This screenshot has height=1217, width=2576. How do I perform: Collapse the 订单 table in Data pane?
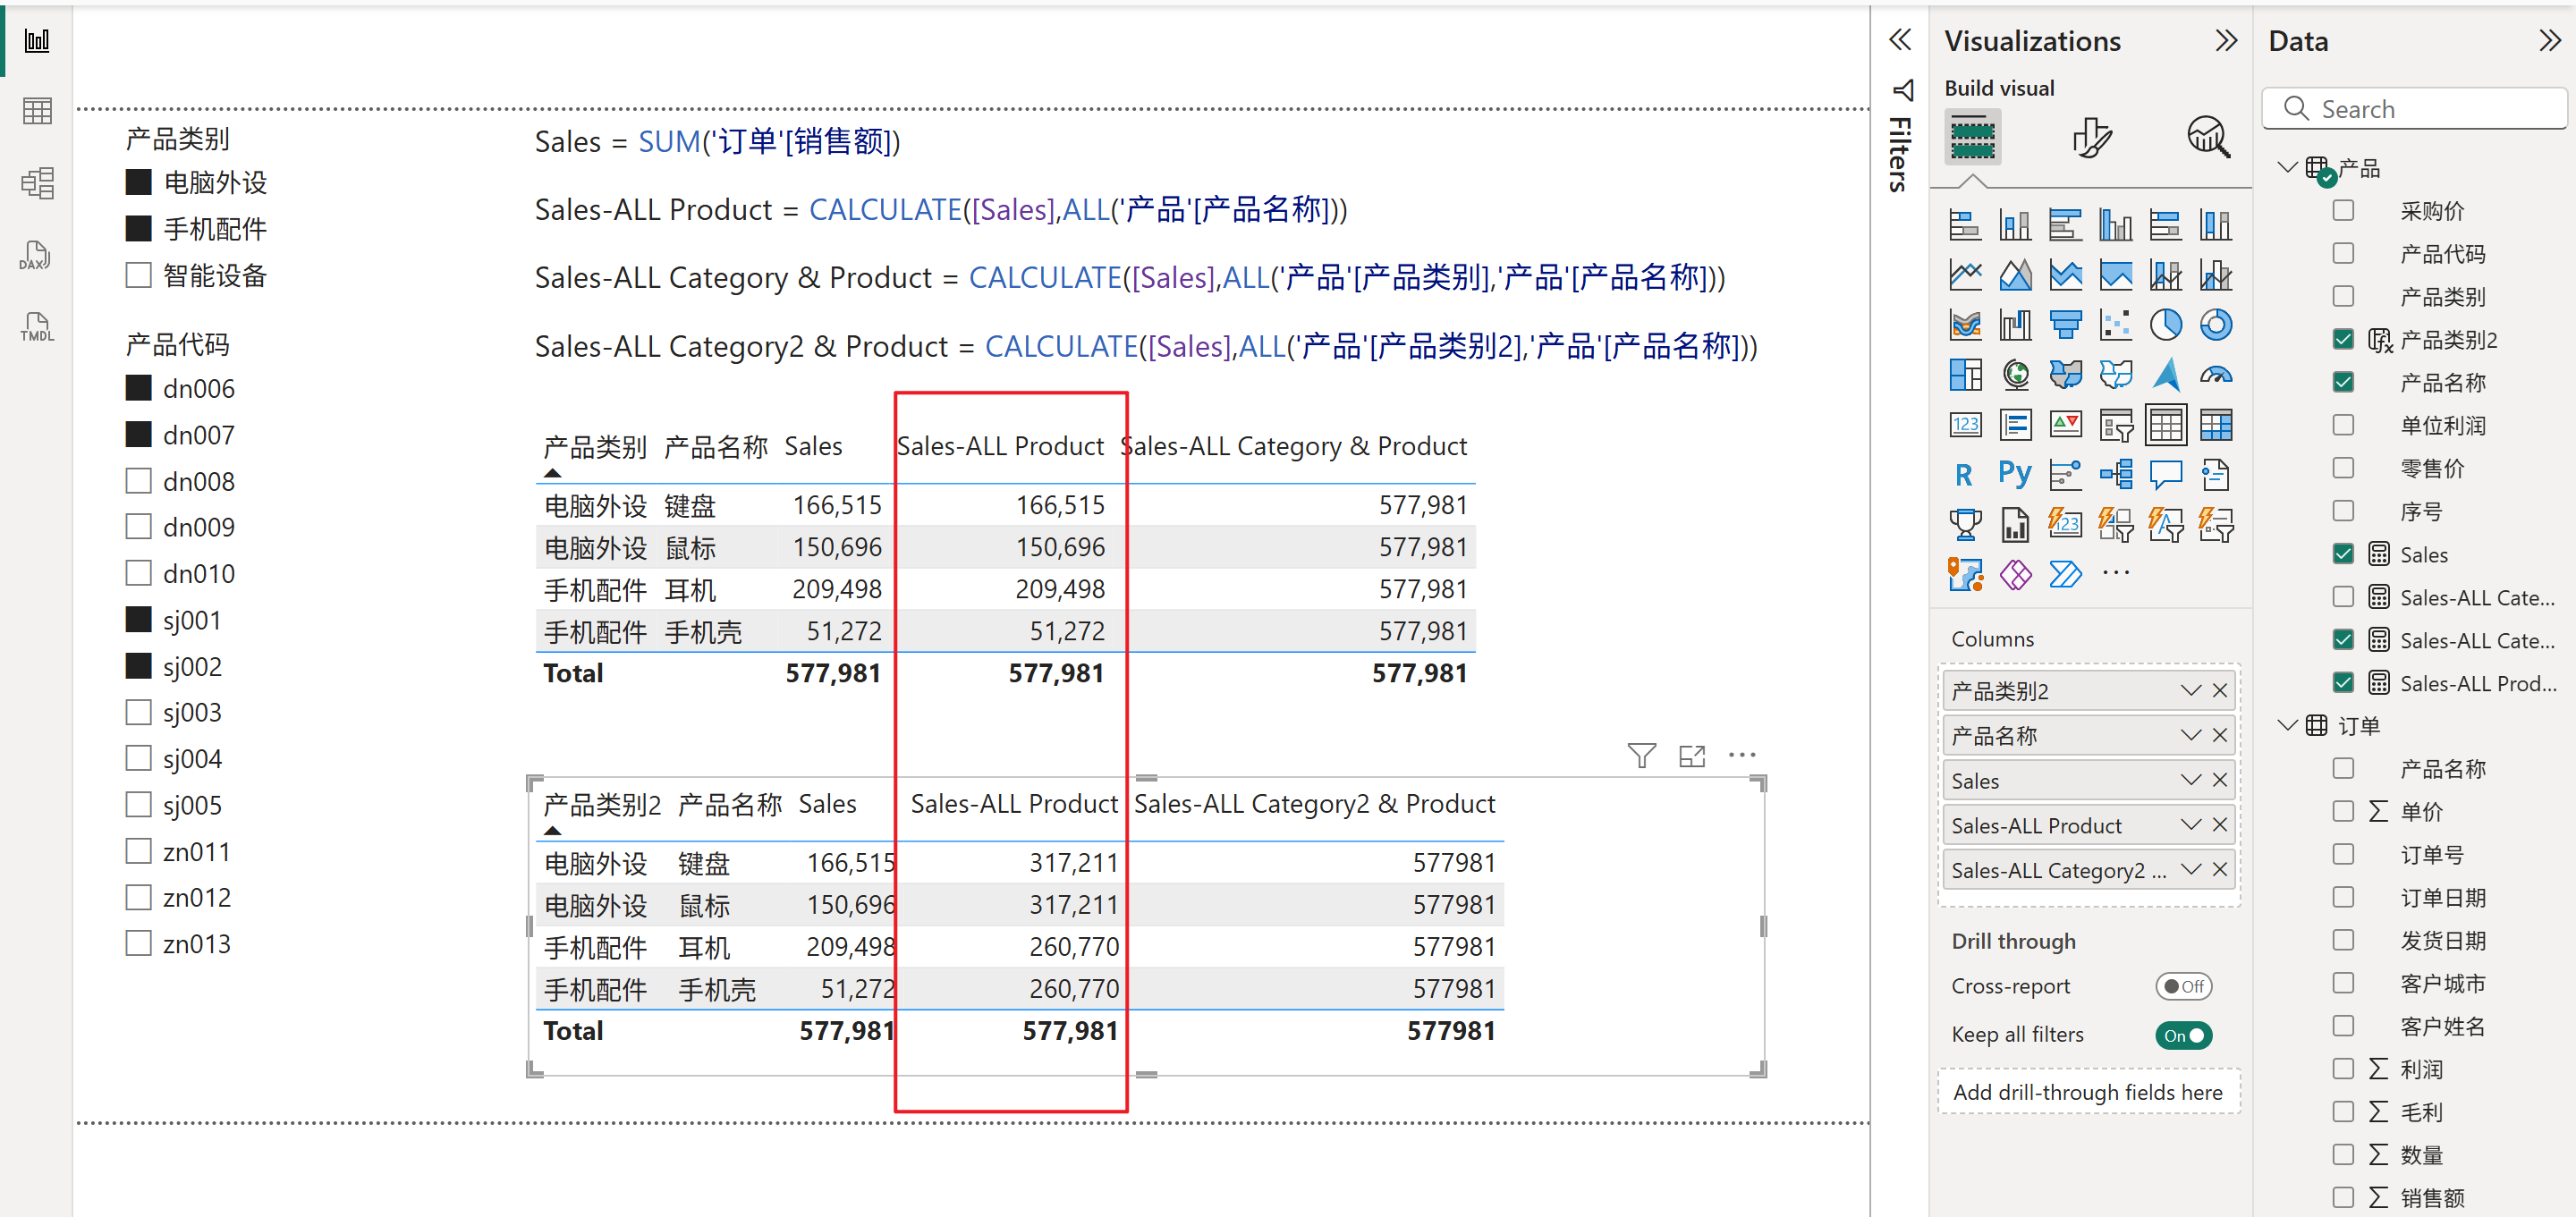tap(2287, 725)
